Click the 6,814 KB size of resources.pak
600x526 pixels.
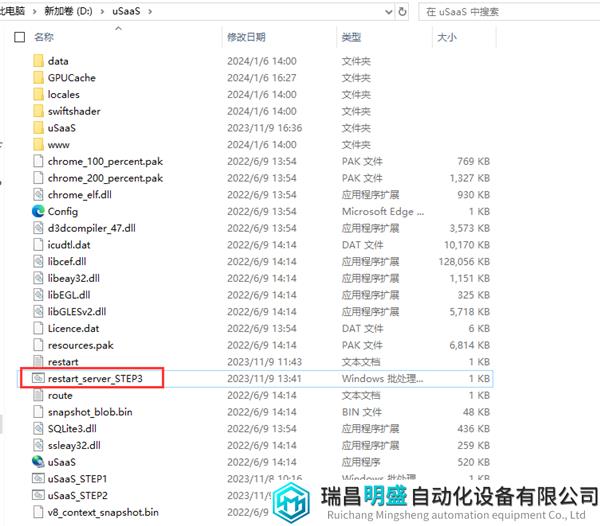470,345
